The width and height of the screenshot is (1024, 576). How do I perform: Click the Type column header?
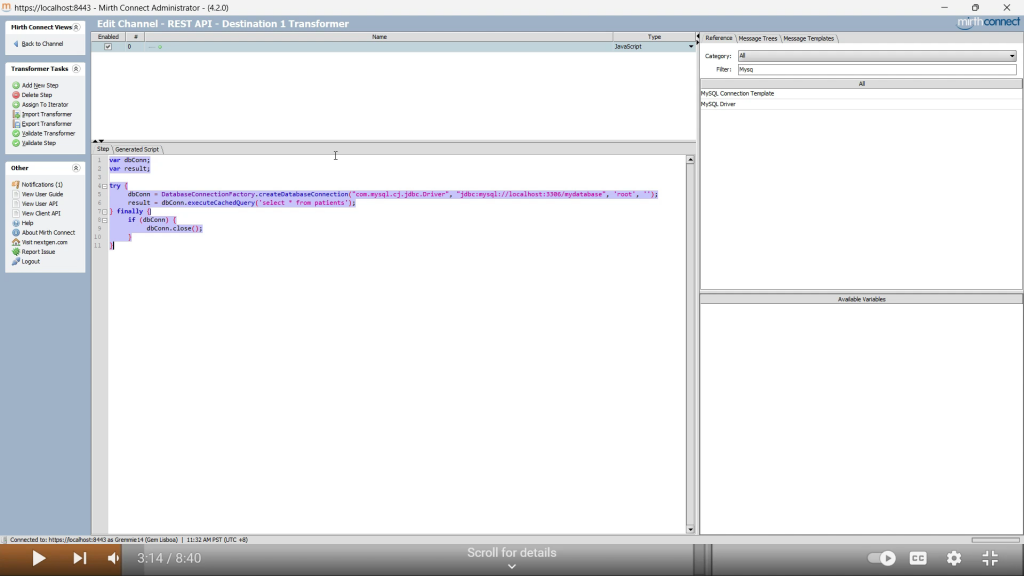654,37
